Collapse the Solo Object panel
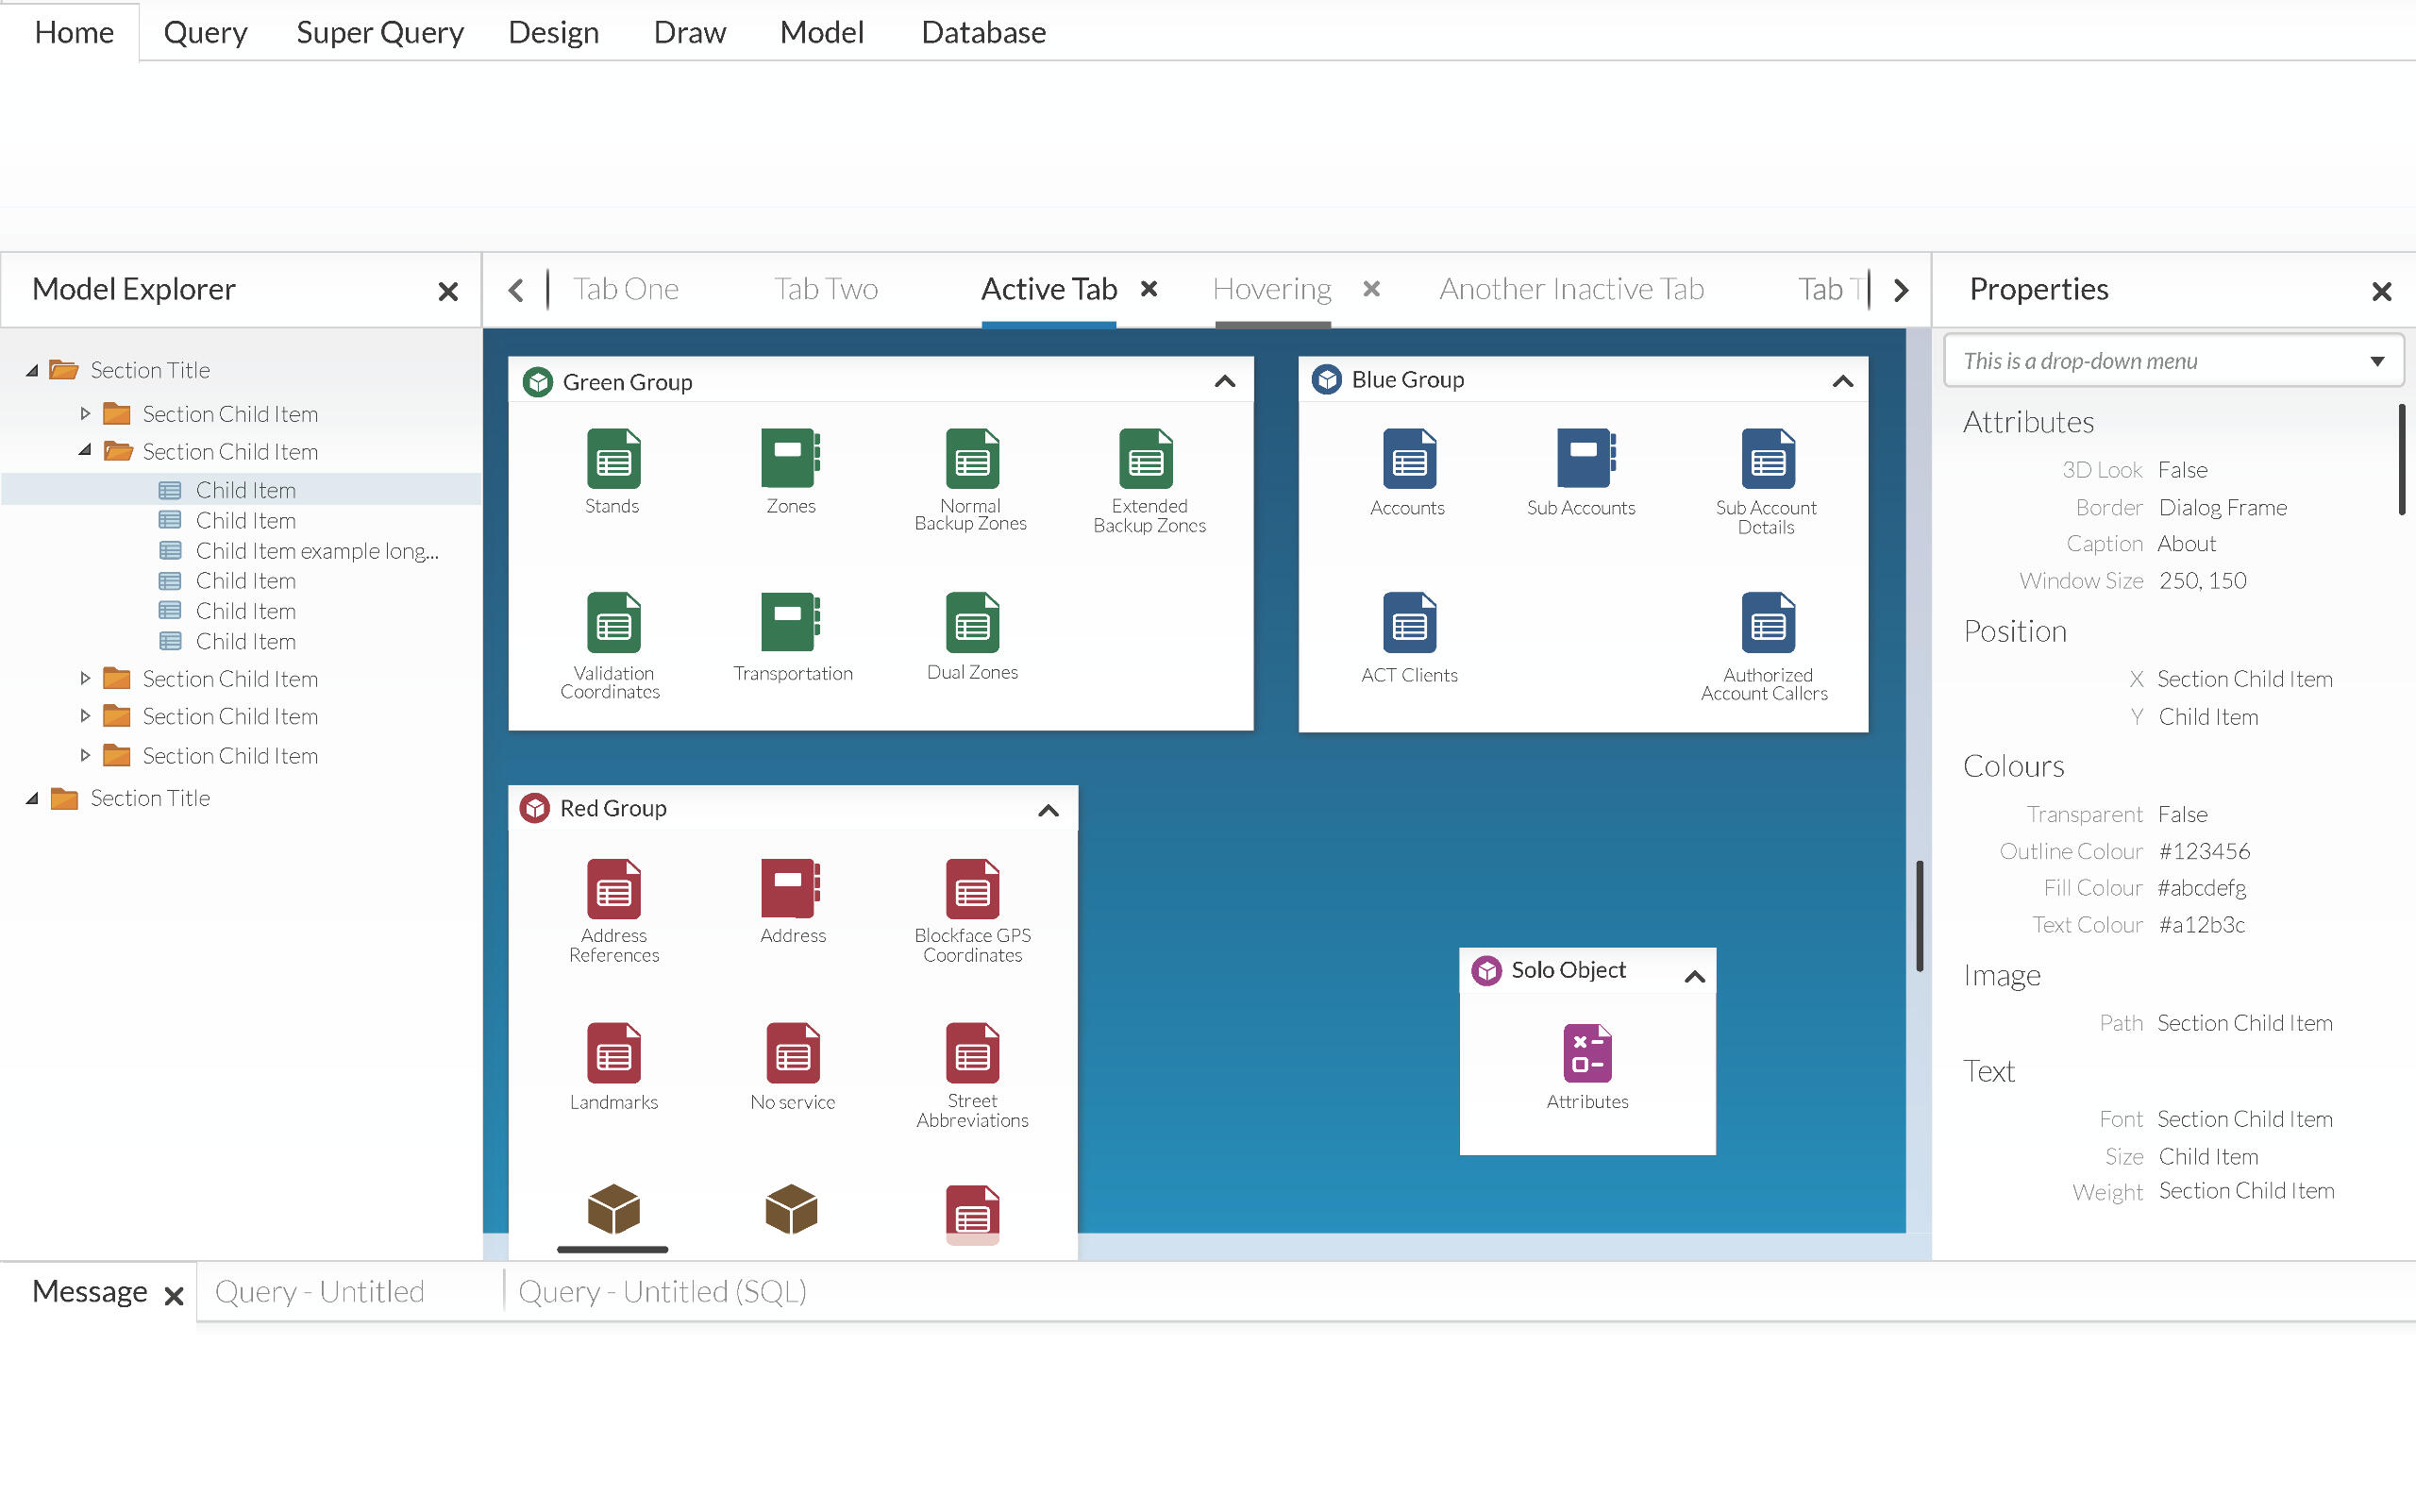Screen dimensions: 2416x1512 pyautogui.click(x=1694, y=976)
